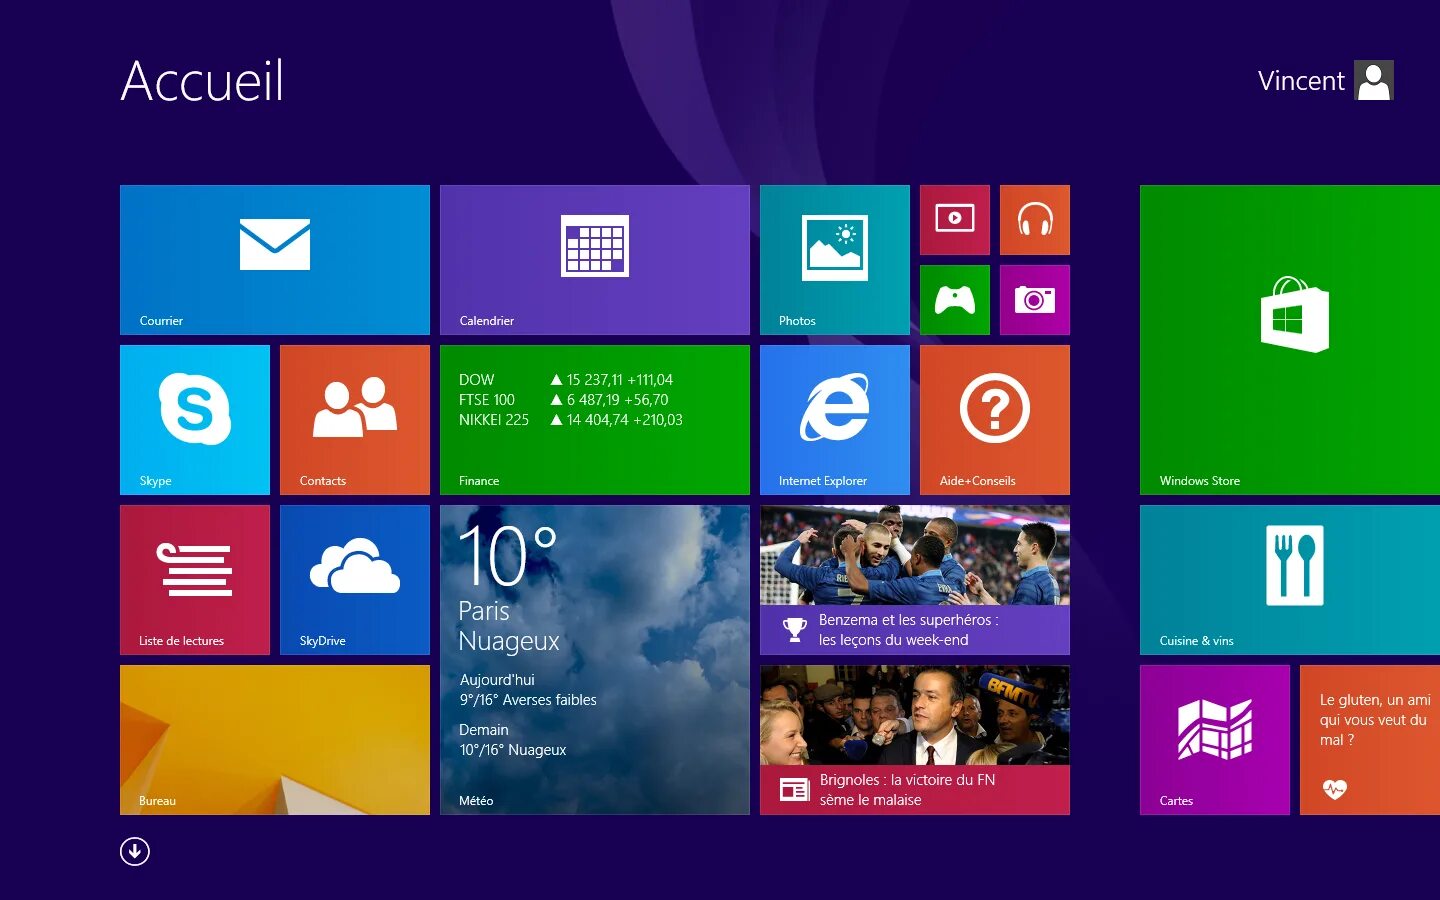Open the Cartes maps tile
This screenshot has height=900, width=1440.
1215,740
